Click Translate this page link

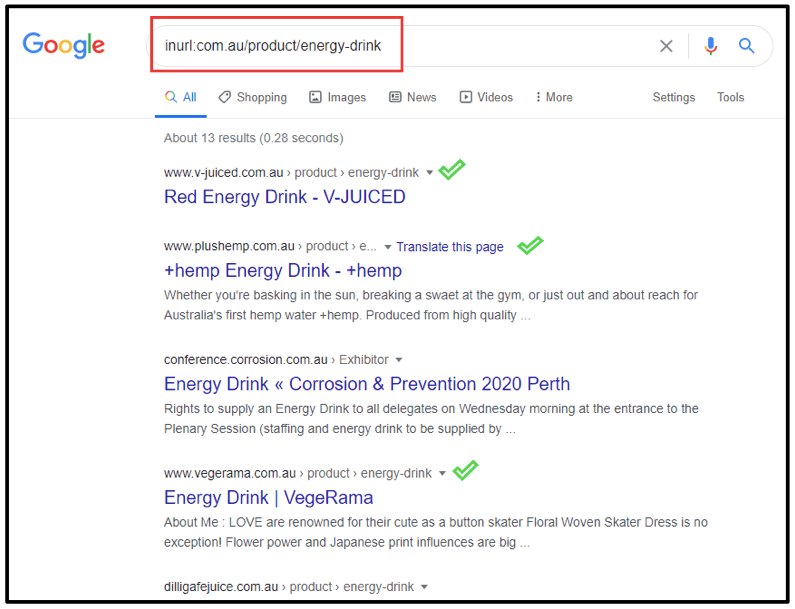coord(450,247)
